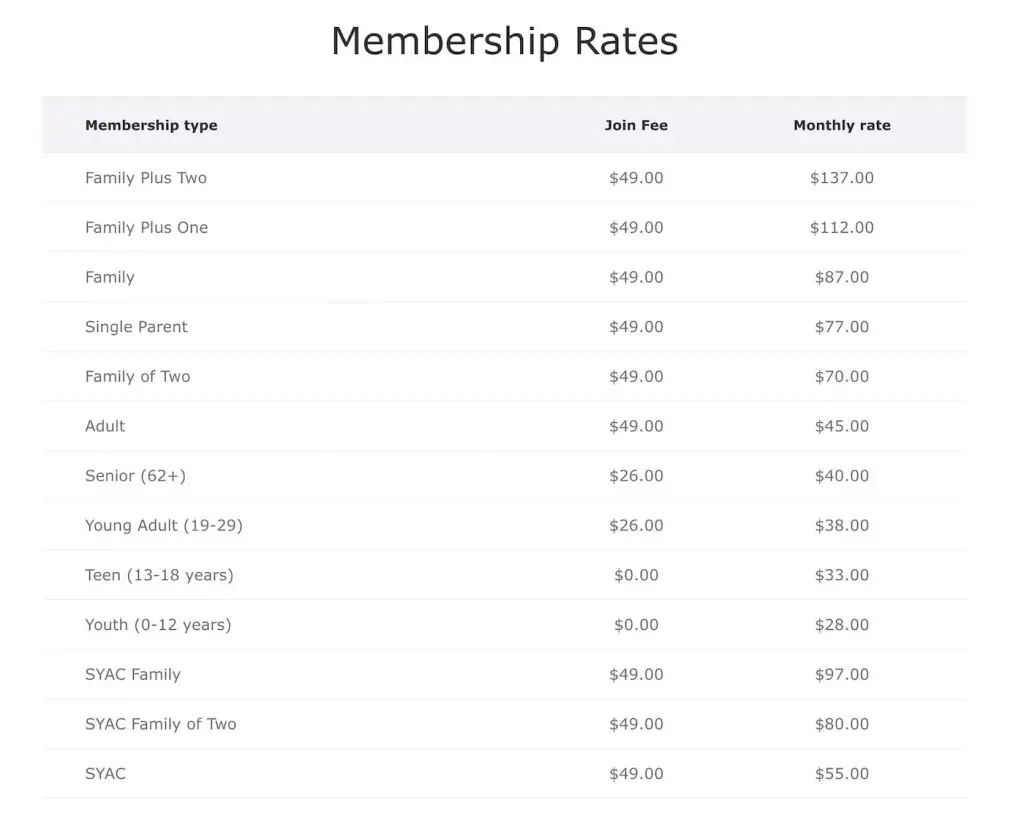Click the $70.00 monthly rate

(x=842, y=376)
